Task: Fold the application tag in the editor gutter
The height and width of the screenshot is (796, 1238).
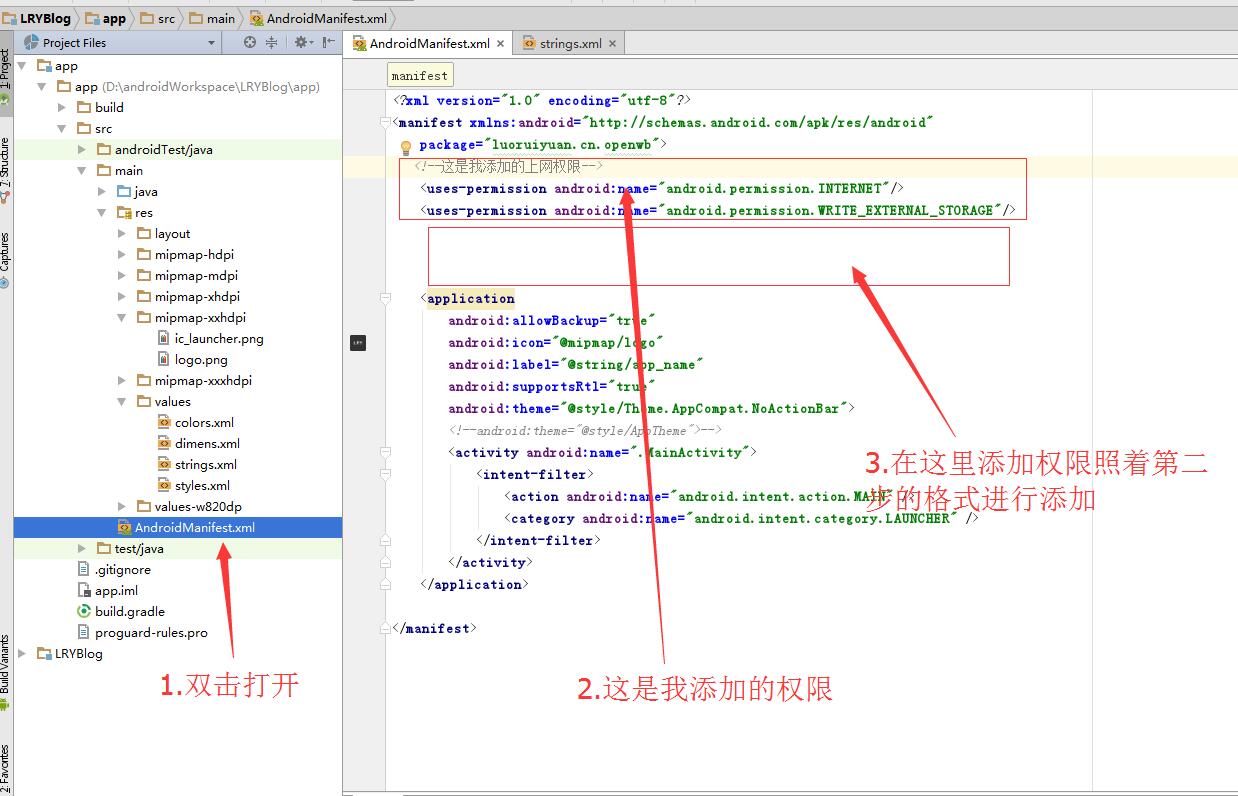Action: click(385, 298)
